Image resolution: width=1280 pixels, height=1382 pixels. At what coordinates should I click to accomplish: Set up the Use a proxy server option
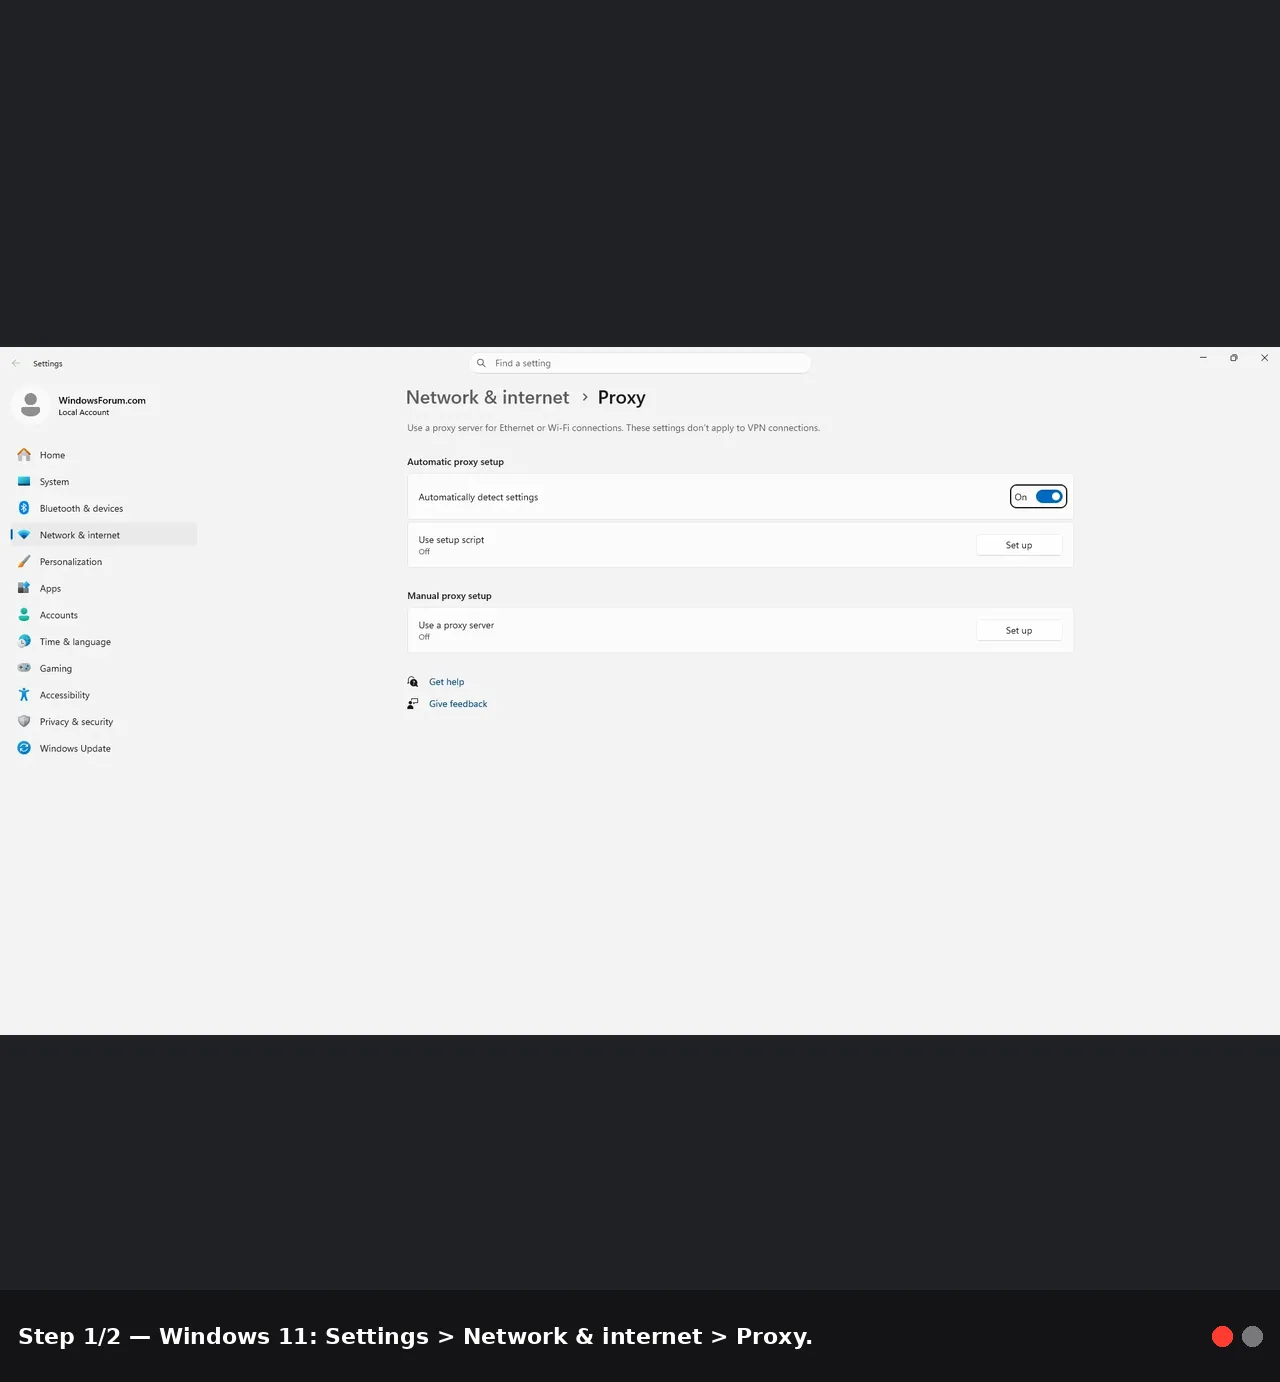[x=1019, y=631]
